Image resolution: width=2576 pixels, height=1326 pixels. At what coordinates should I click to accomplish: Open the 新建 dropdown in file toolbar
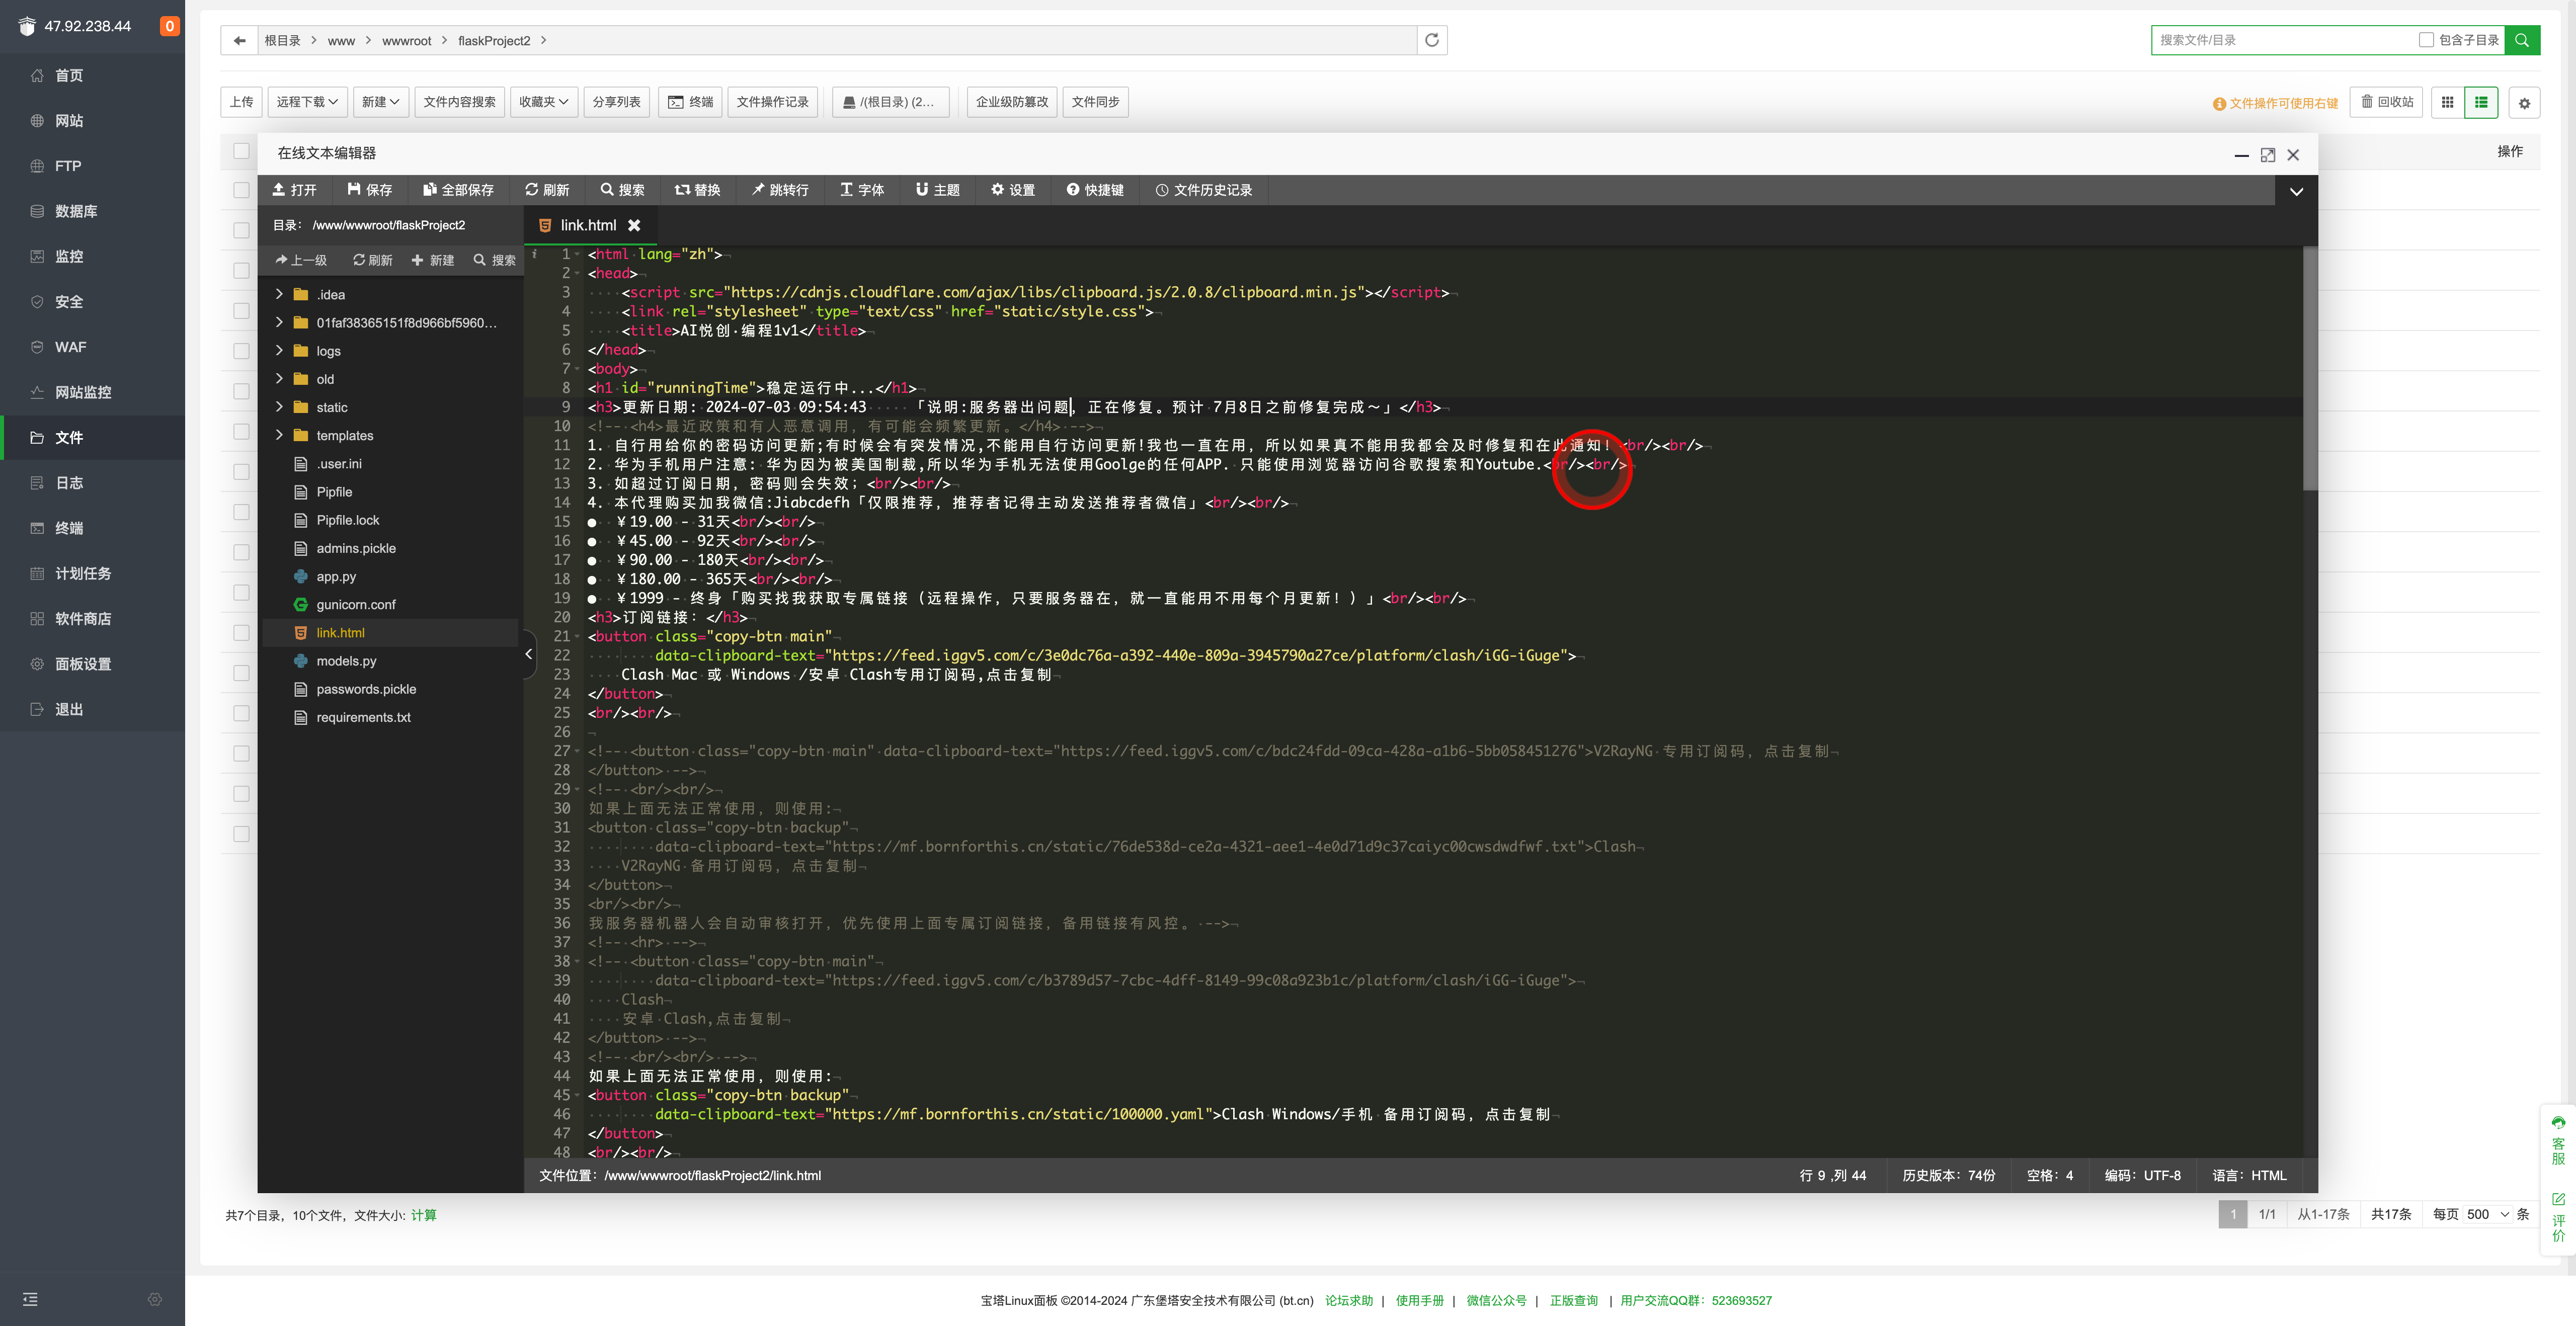381,102
